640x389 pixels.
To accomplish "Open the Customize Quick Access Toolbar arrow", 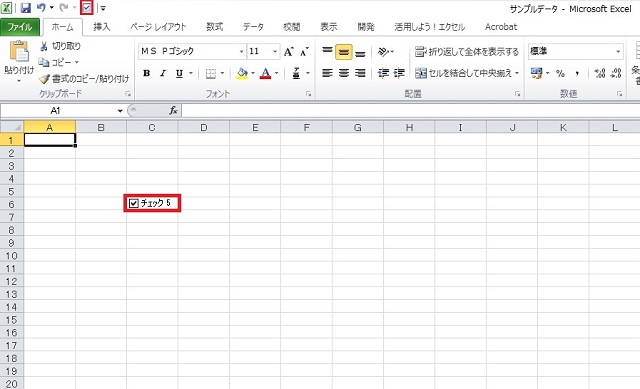I will click(x=103, y=8).
